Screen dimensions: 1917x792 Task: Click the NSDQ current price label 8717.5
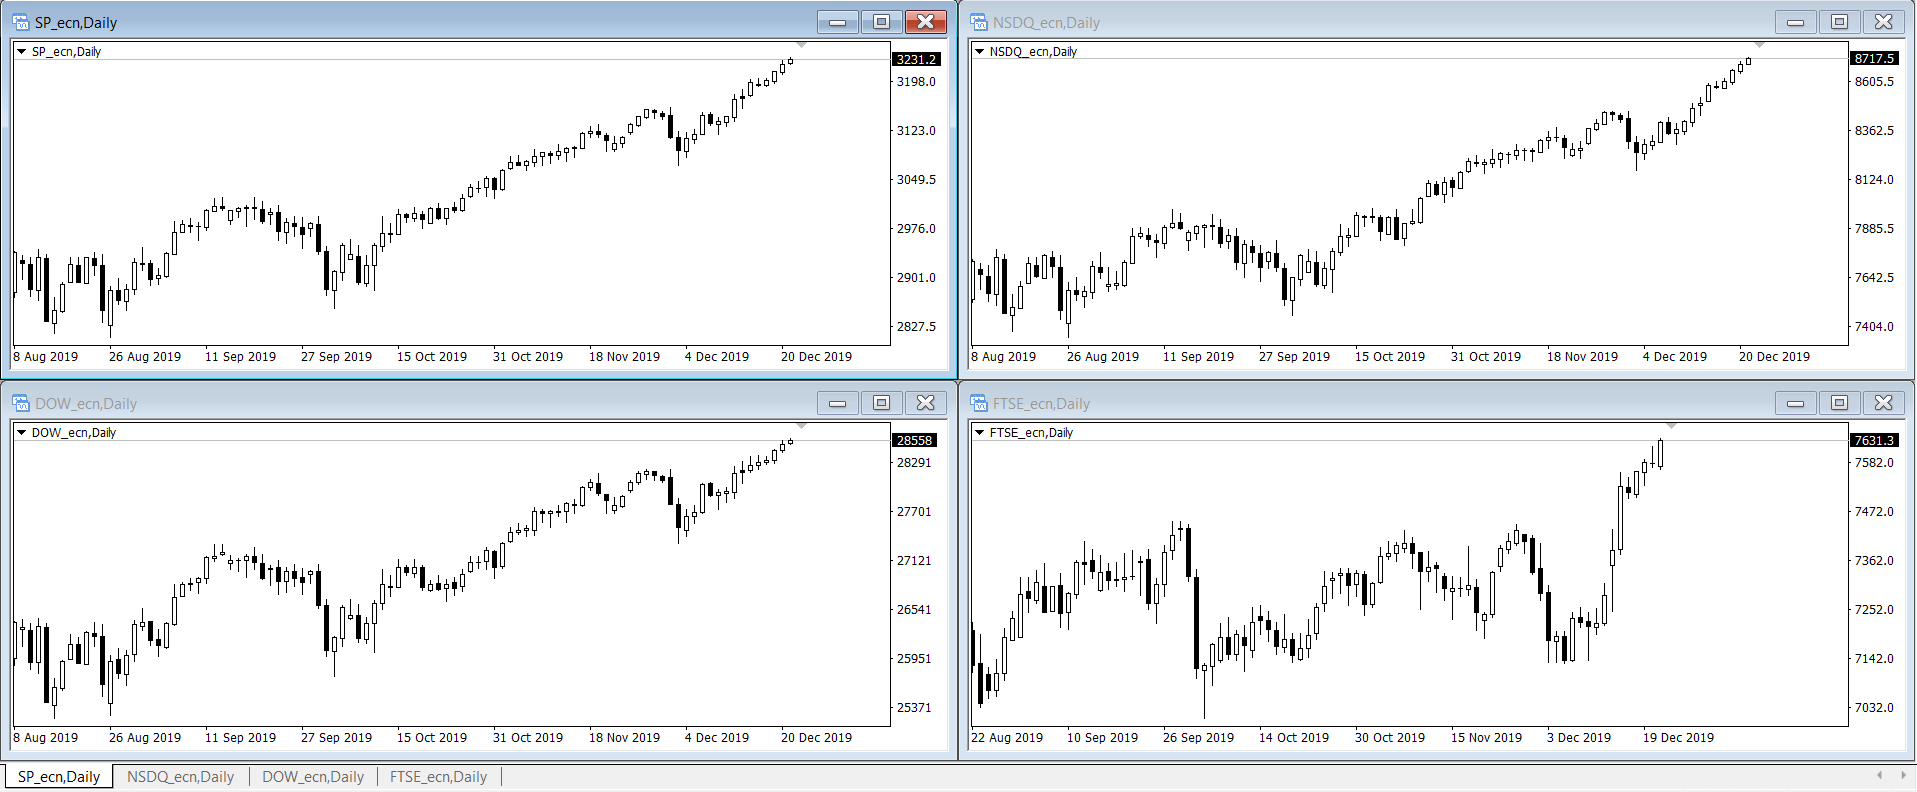point(1874,58)
